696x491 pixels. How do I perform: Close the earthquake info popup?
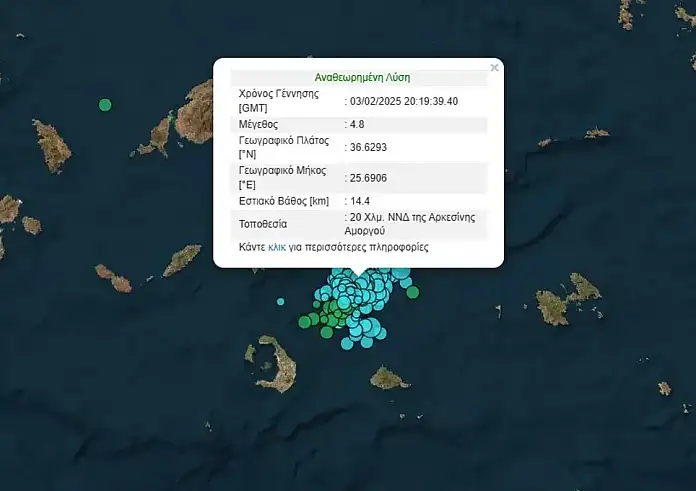tap(494, 68)
